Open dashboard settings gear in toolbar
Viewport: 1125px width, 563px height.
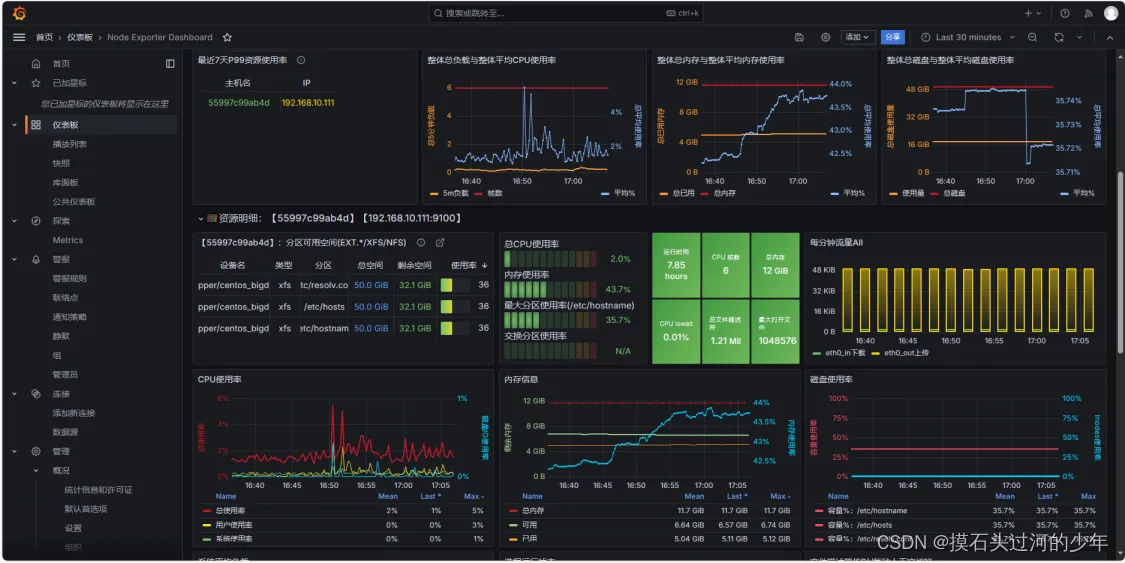click(826, 37)
